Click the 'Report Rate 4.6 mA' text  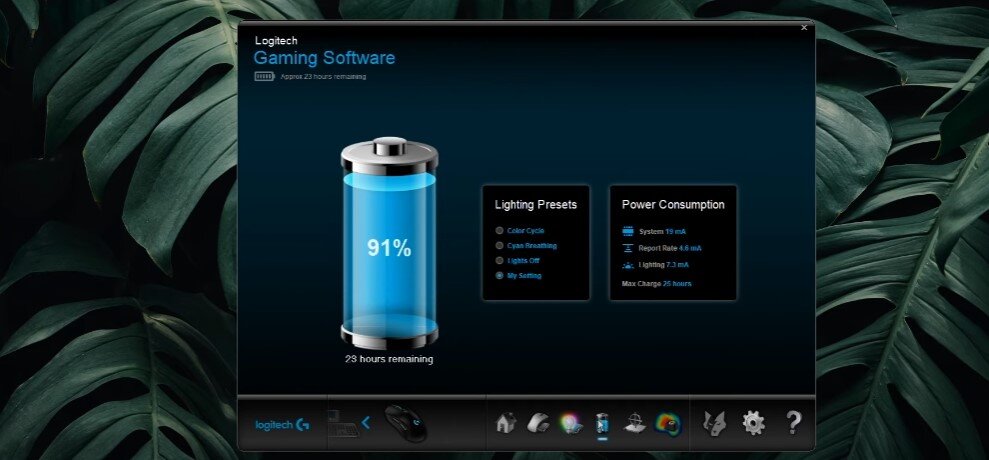[670, 248]
